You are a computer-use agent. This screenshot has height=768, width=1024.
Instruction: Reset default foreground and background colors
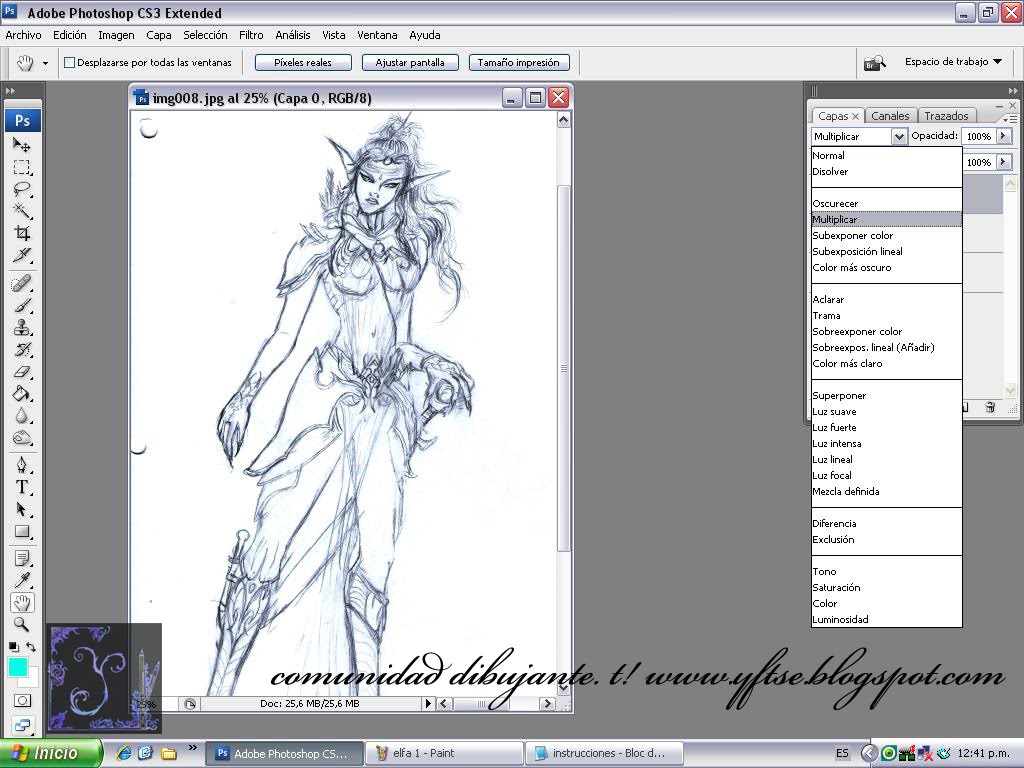click(13, 647)
